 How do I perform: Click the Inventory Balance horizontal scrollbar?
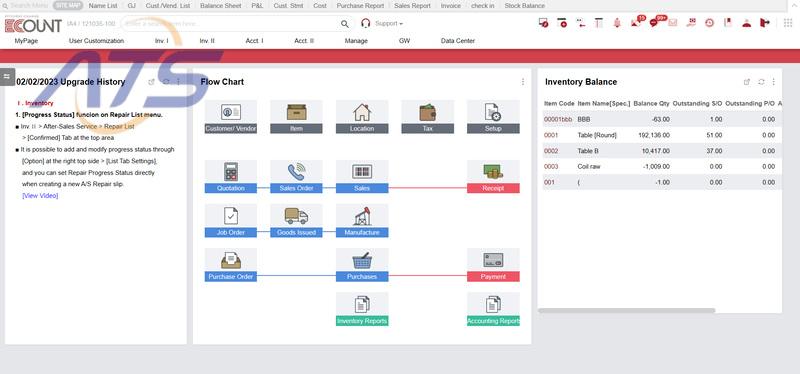pyautogui.click(x=627, y=310)
